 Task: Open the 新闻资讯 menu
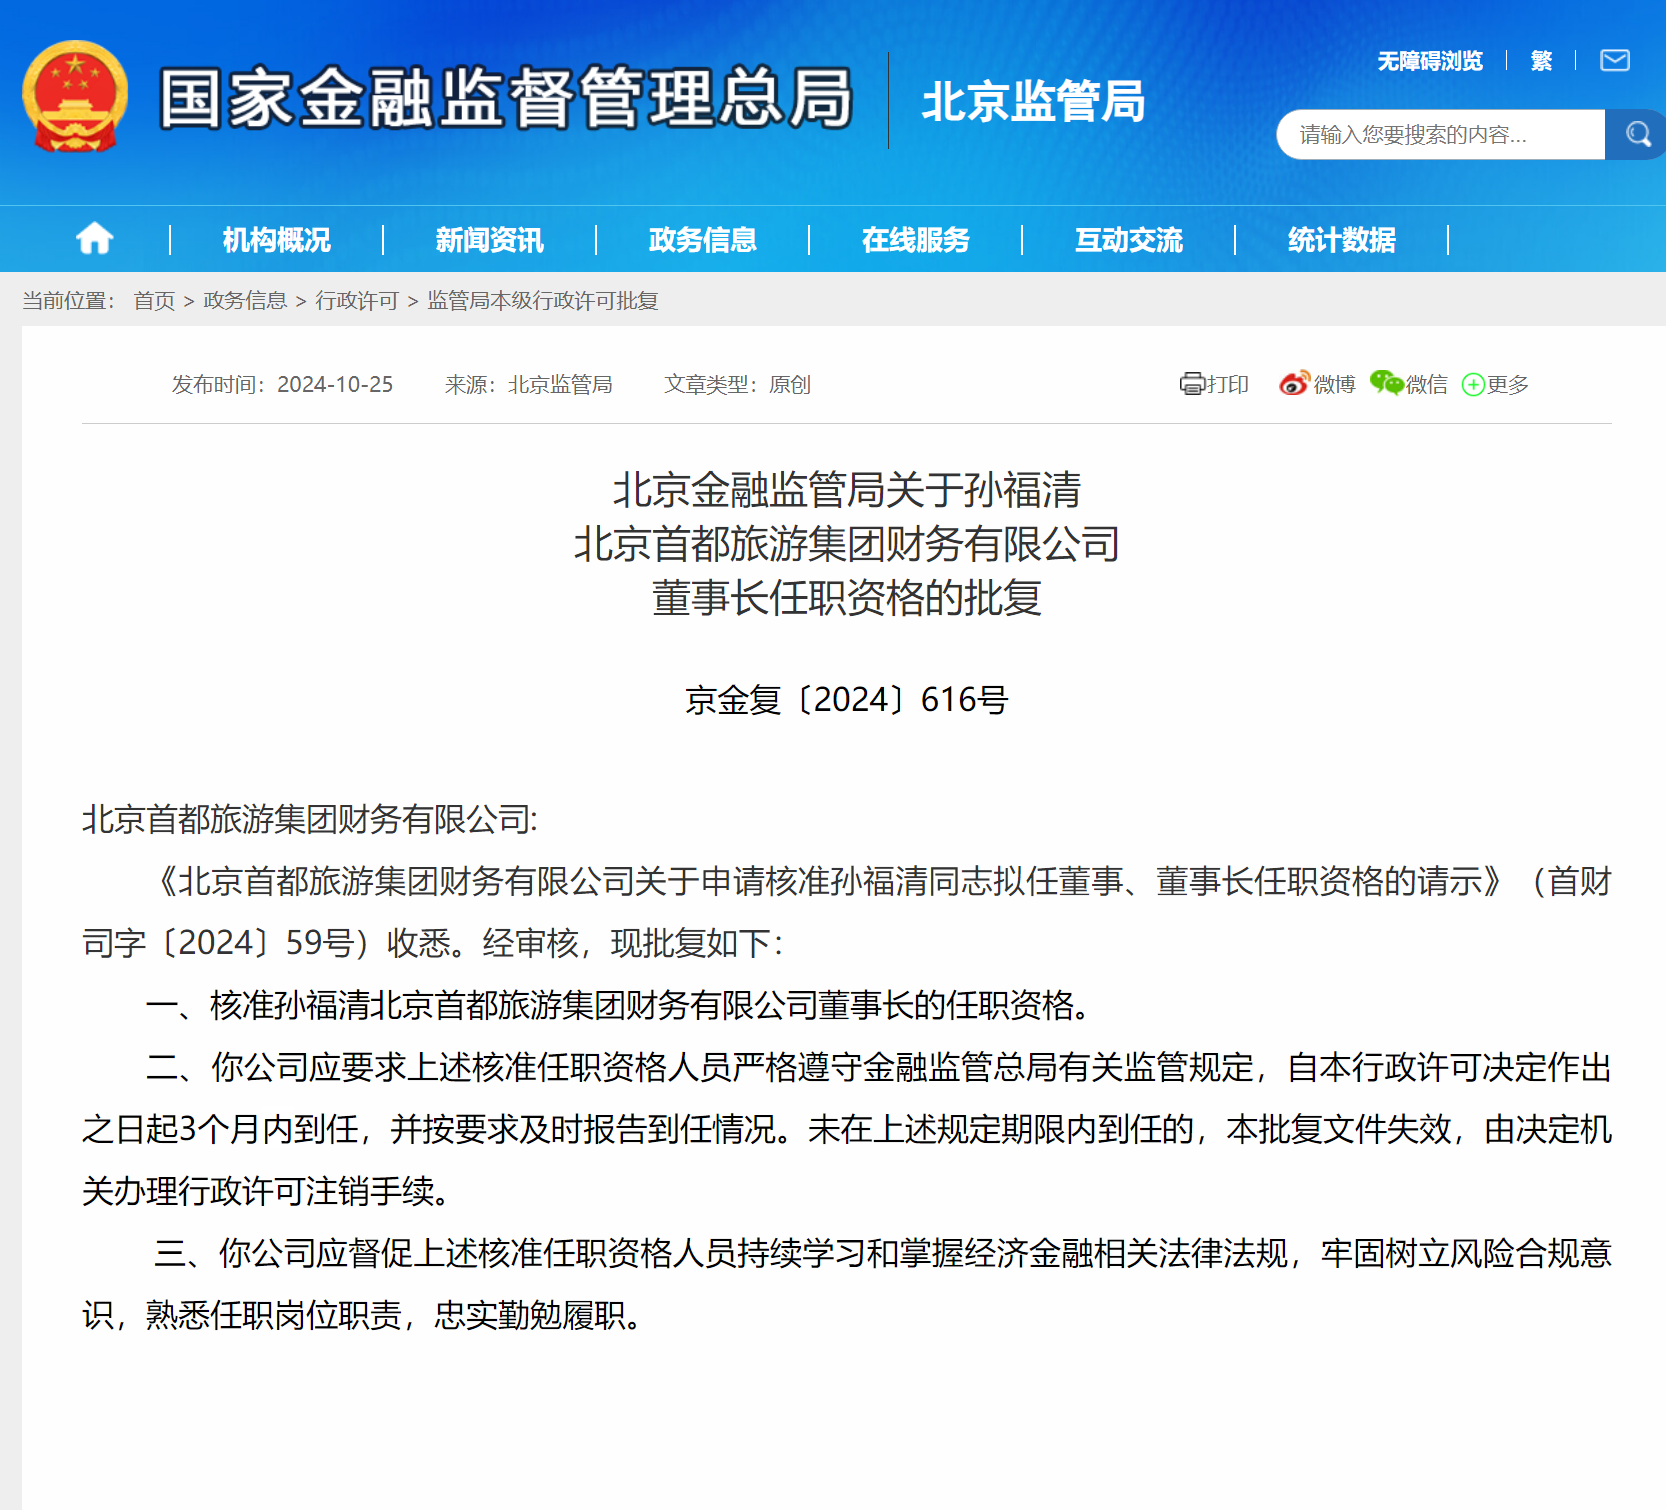point(489,240)
